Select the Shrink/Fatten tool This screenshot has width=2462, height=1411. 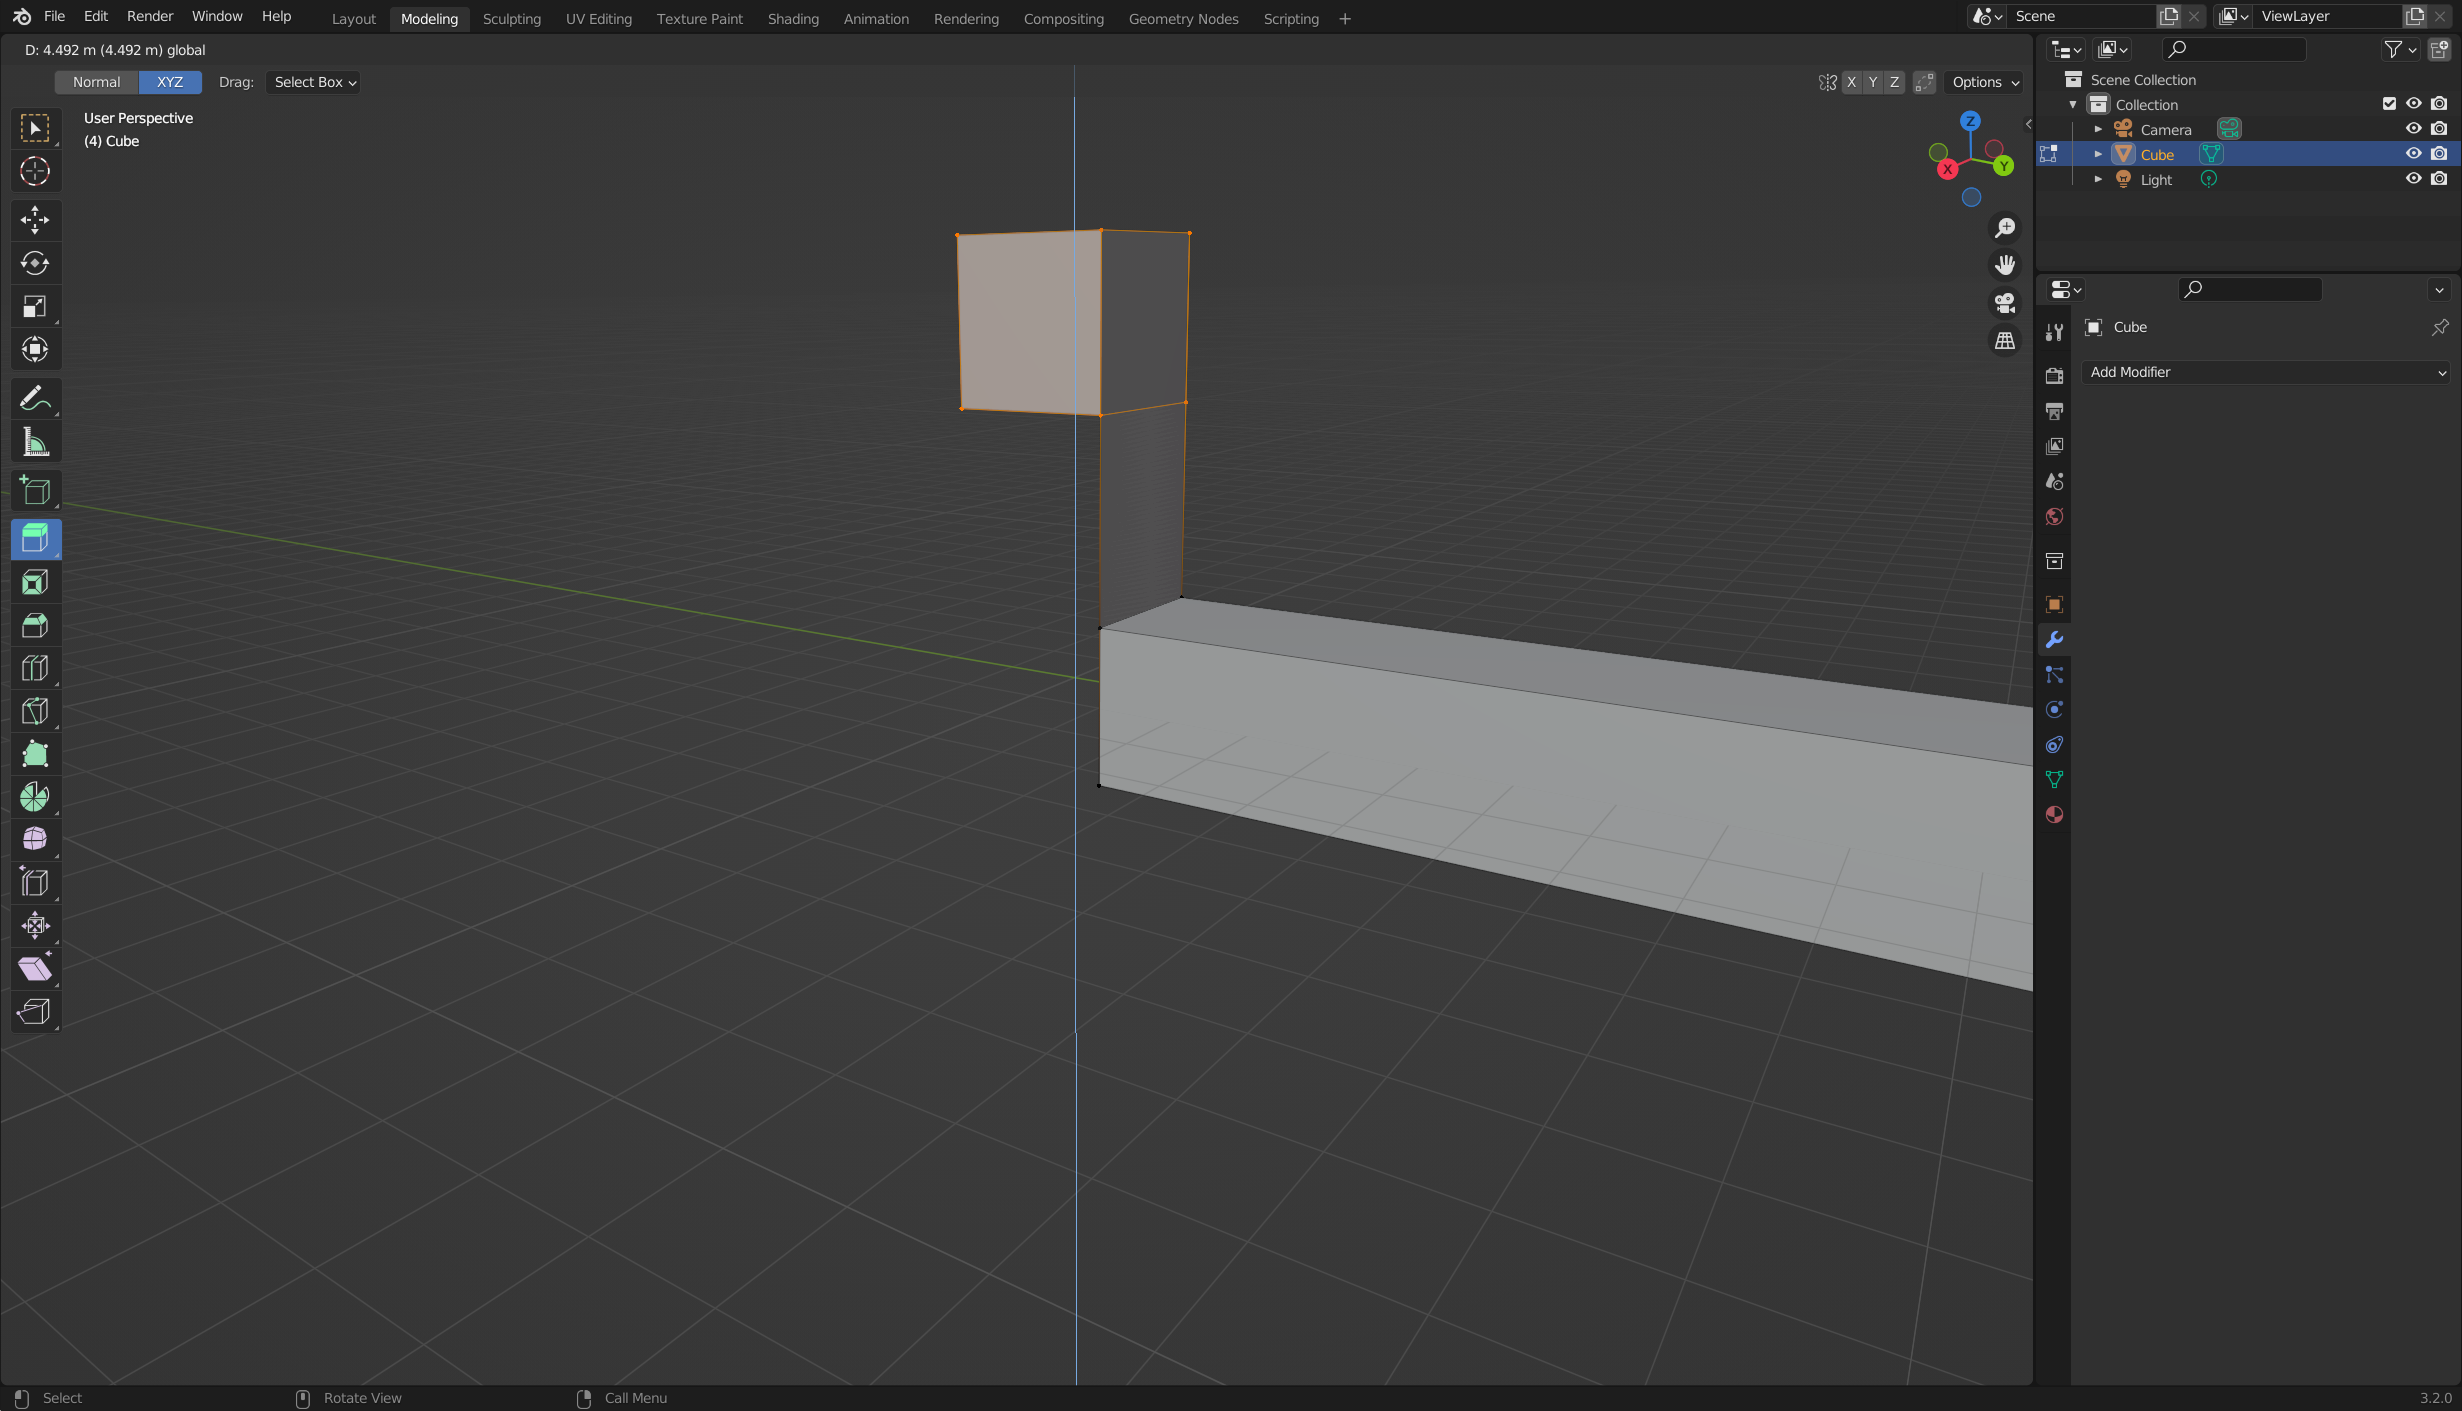(35, 925)
